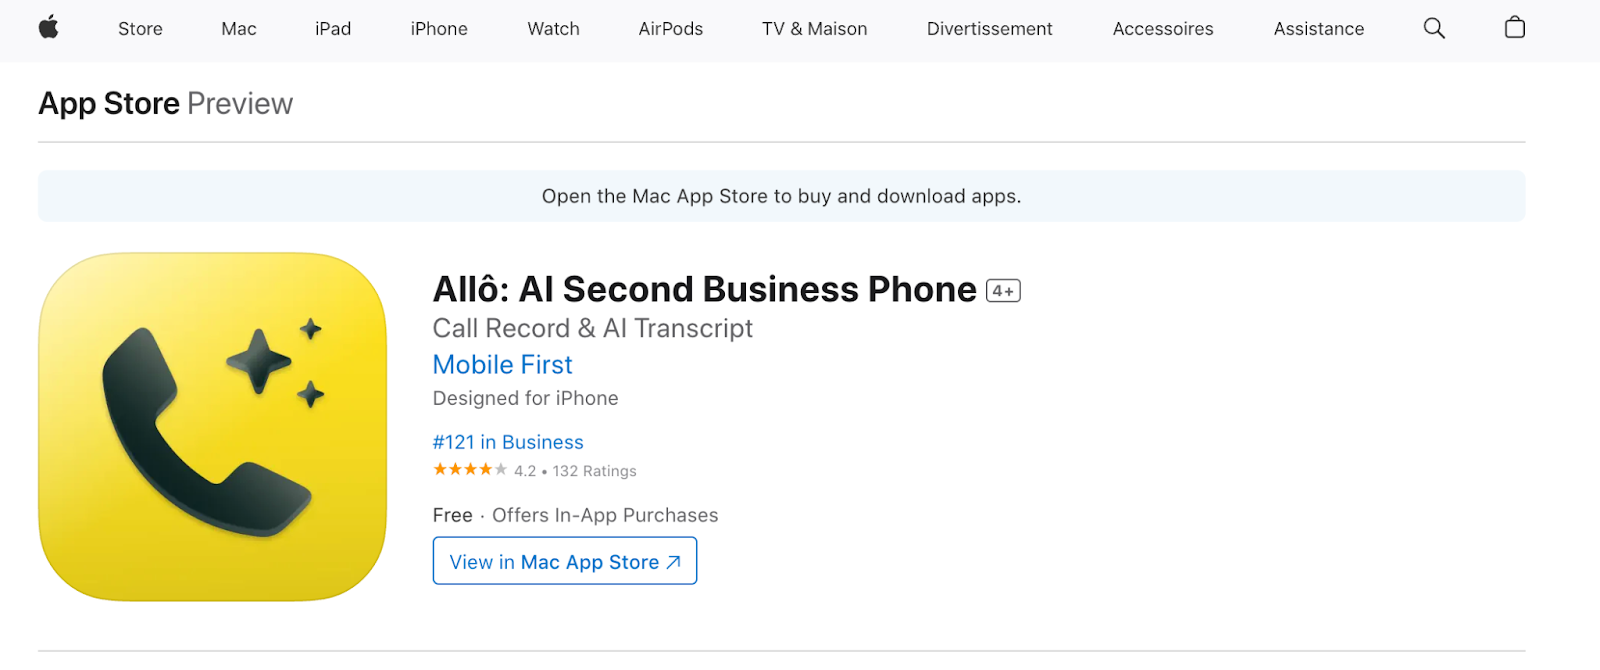
Task: Click 'Free · Offers In-App Purchases' text
Action: click(x=575, y=515)
